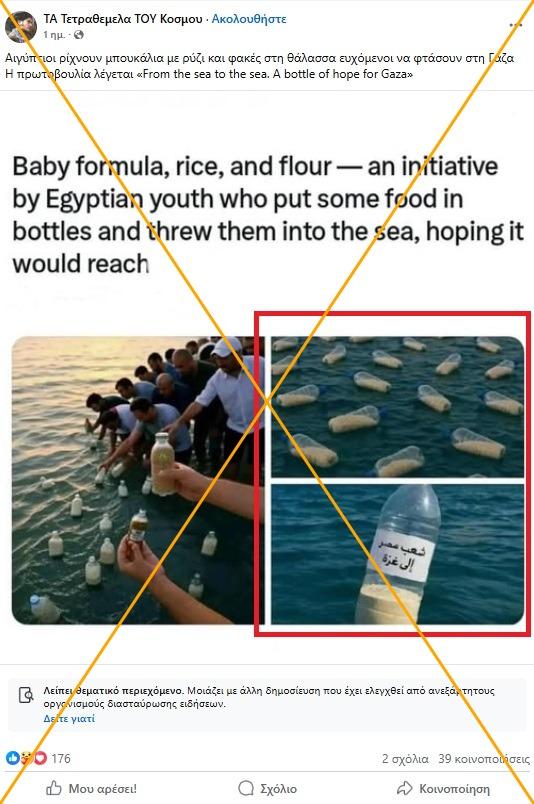Screen dimensions: 534x804
Task: Click the arrow icon beside Κοινοποίηση
Action: 405,788
